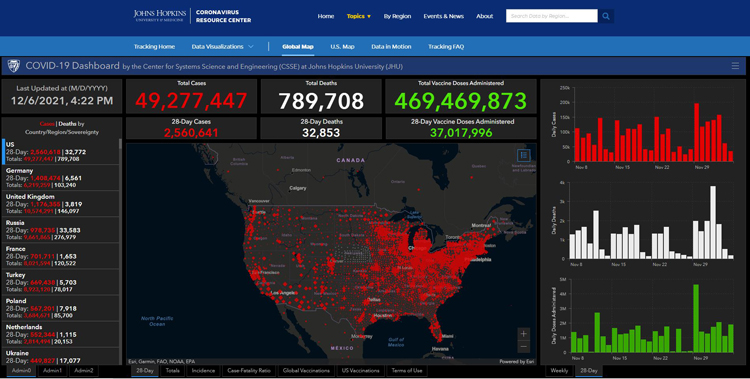
Task: Open the By Region menu item
Action: [397, 16]
